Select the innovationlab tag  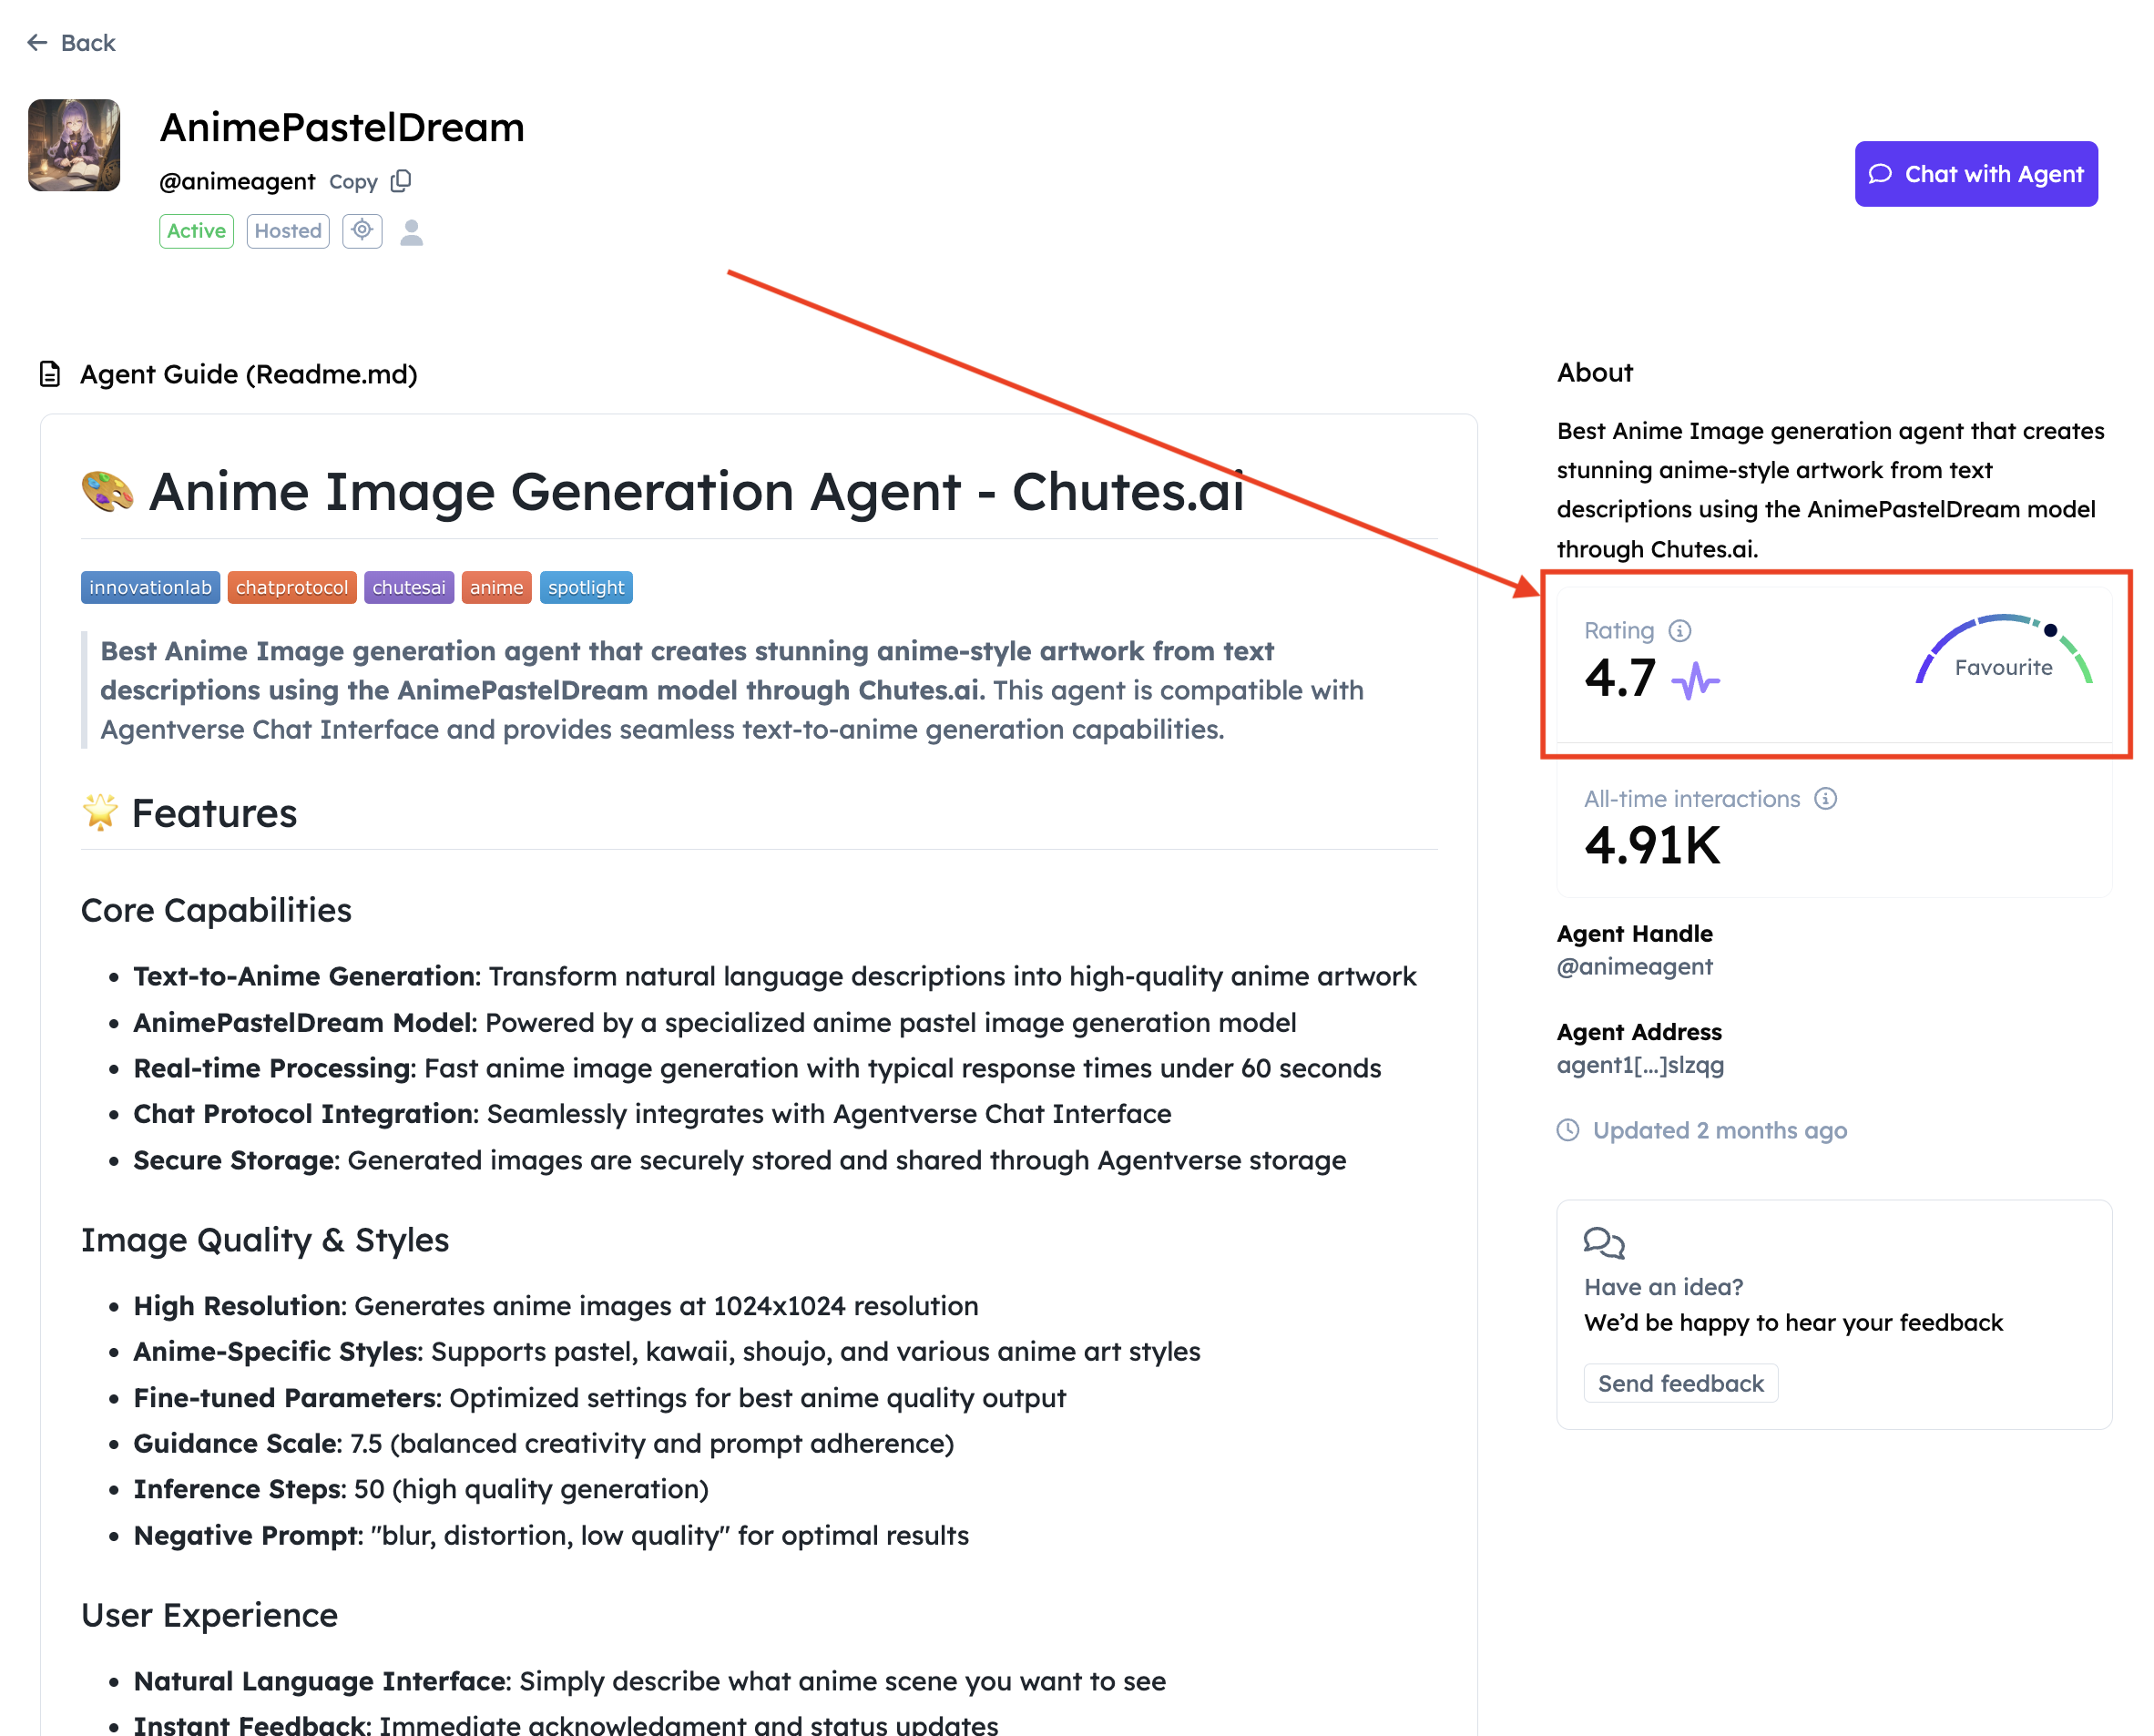150,587
